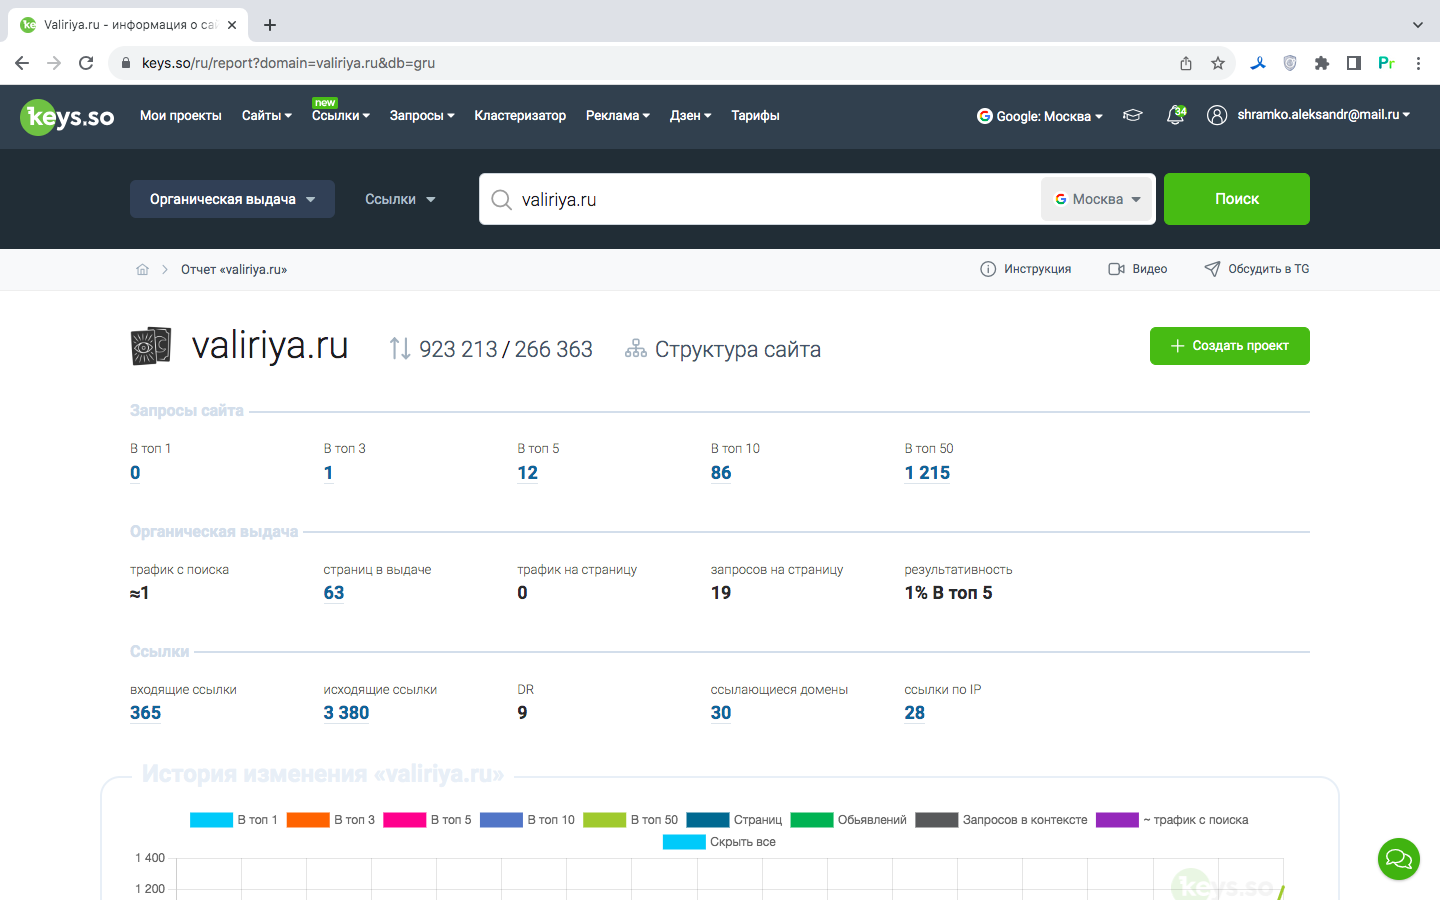Open the 365 incoming links
This screenshot has width=1440, height=900.
(x=145, y=713)
